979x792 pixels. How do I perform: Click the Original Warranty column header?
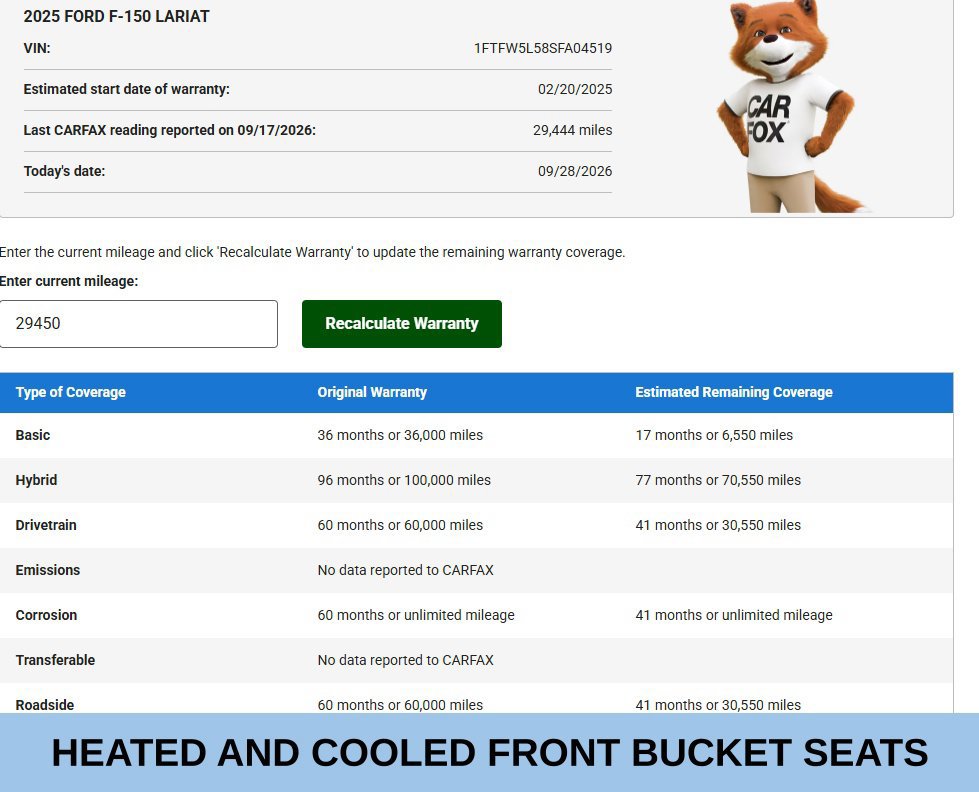[372, 392]
